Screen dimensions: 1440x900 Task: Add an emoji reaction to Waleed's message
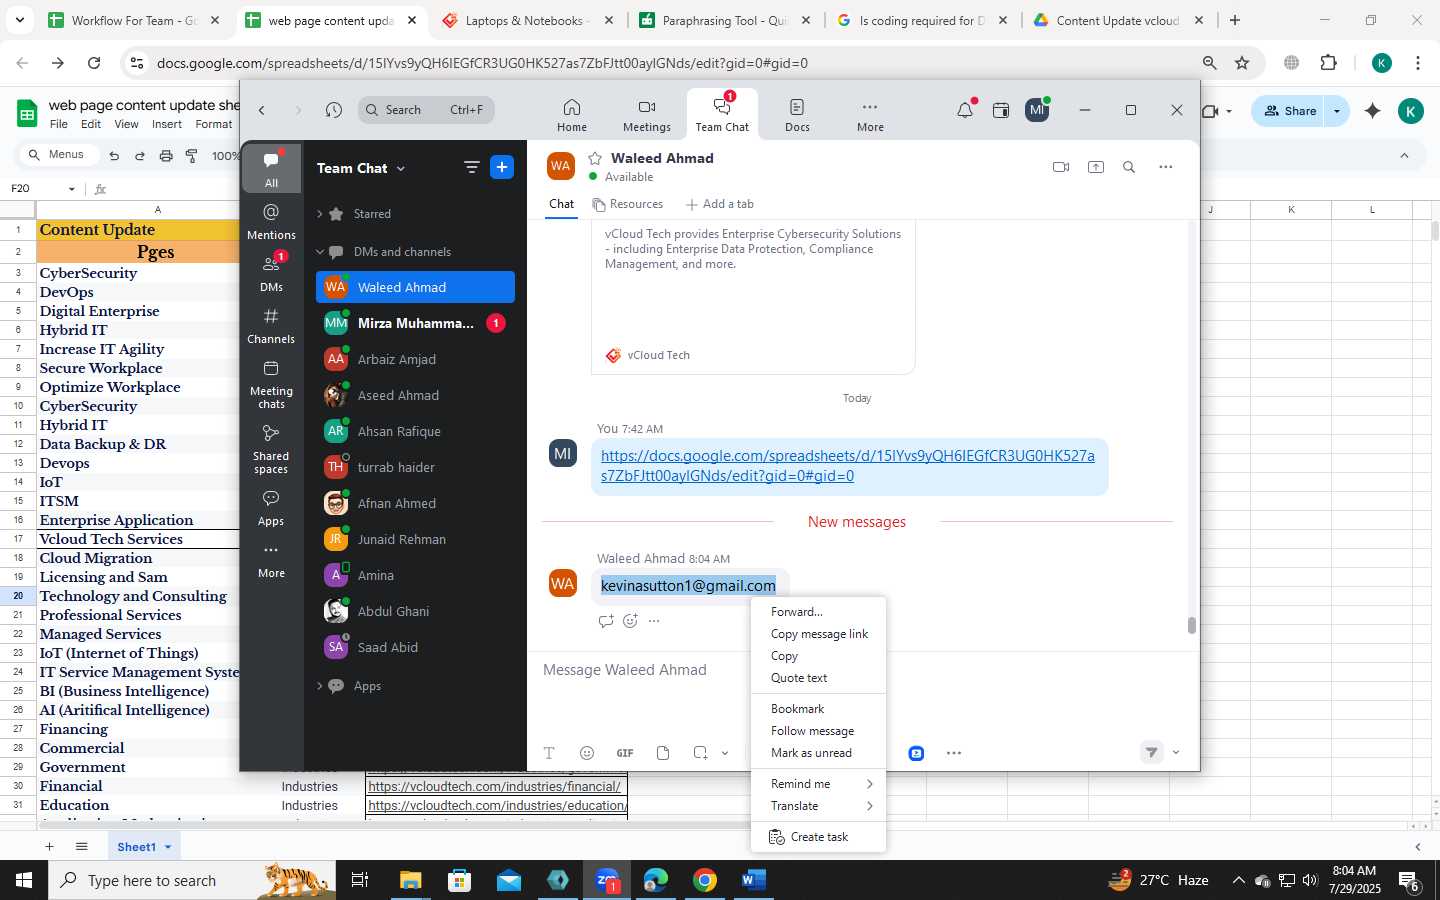(x=630, y=621)
